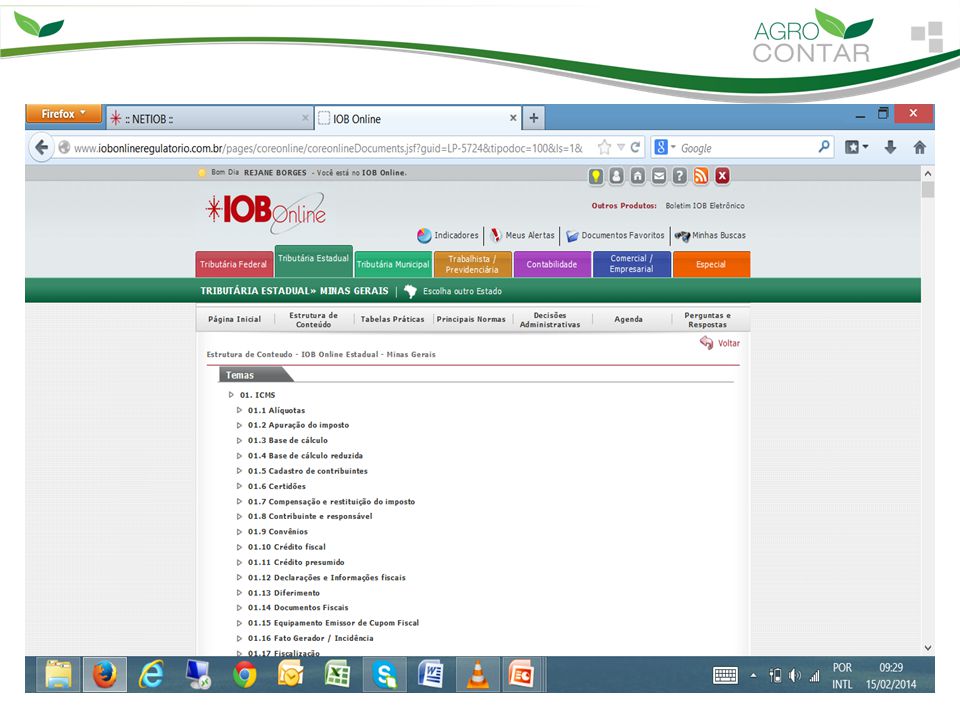Open 01.7 Compensação e restituição do imposto
960x720 pixels.
(331, 501)
